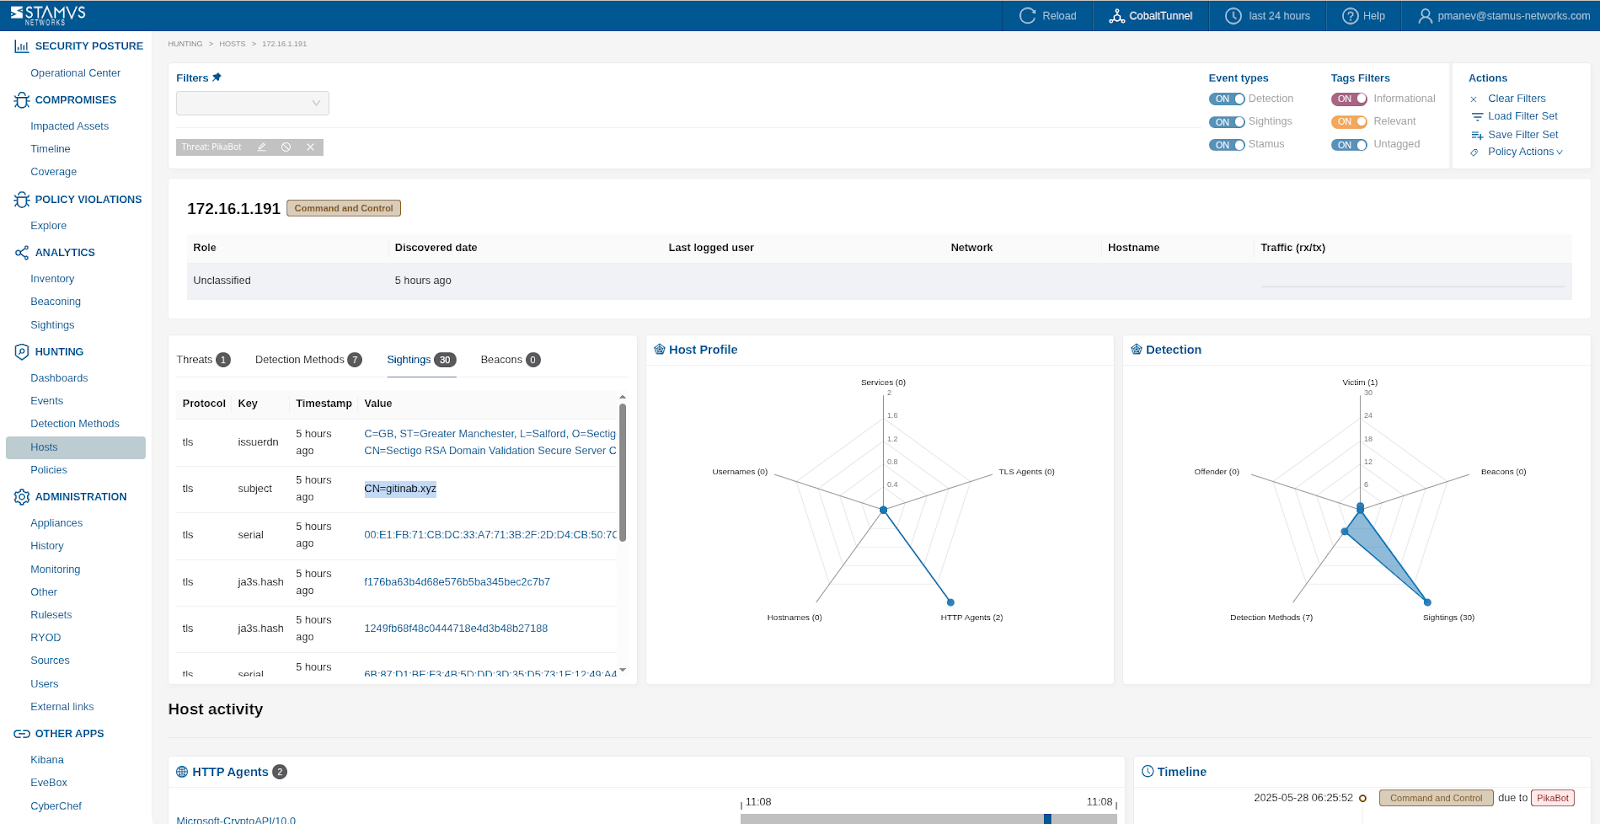Open the Beacons tab
This screenshot has height=824, width=1600.
(x=501, y=360)
